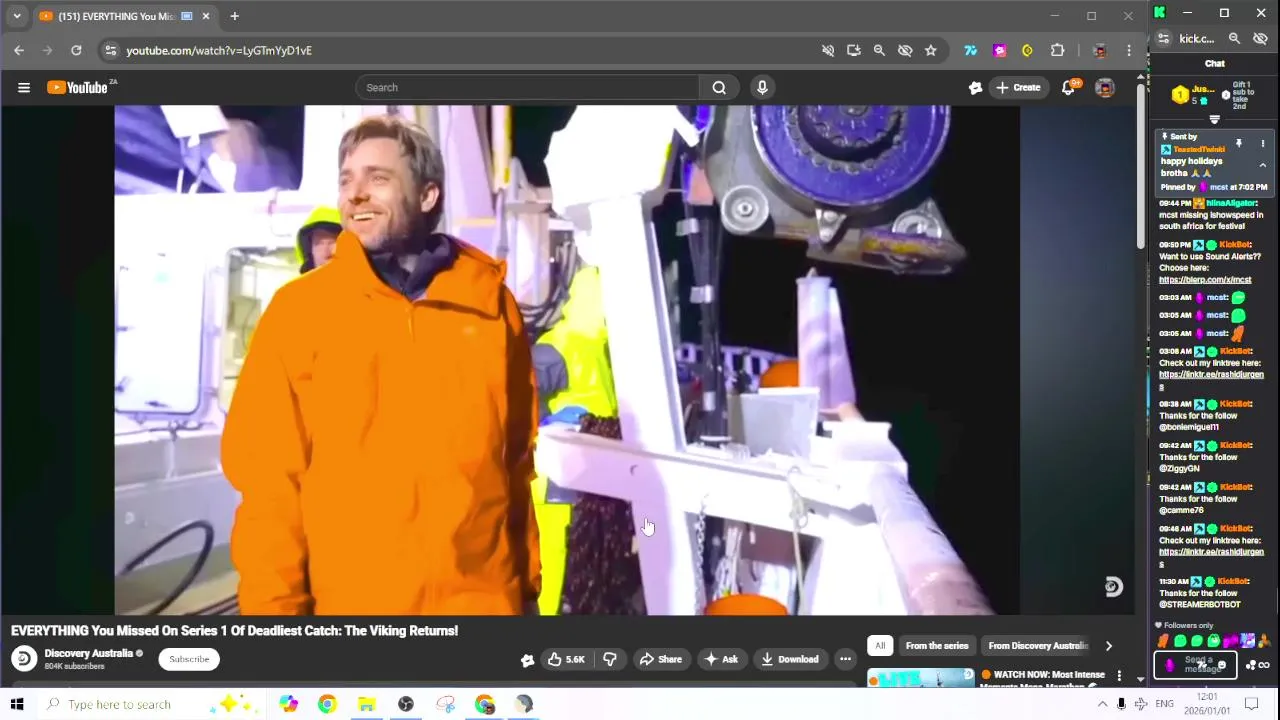Close the YouTube tab
The height and width of the screenshot is (720, 1280).
point(206,16)
